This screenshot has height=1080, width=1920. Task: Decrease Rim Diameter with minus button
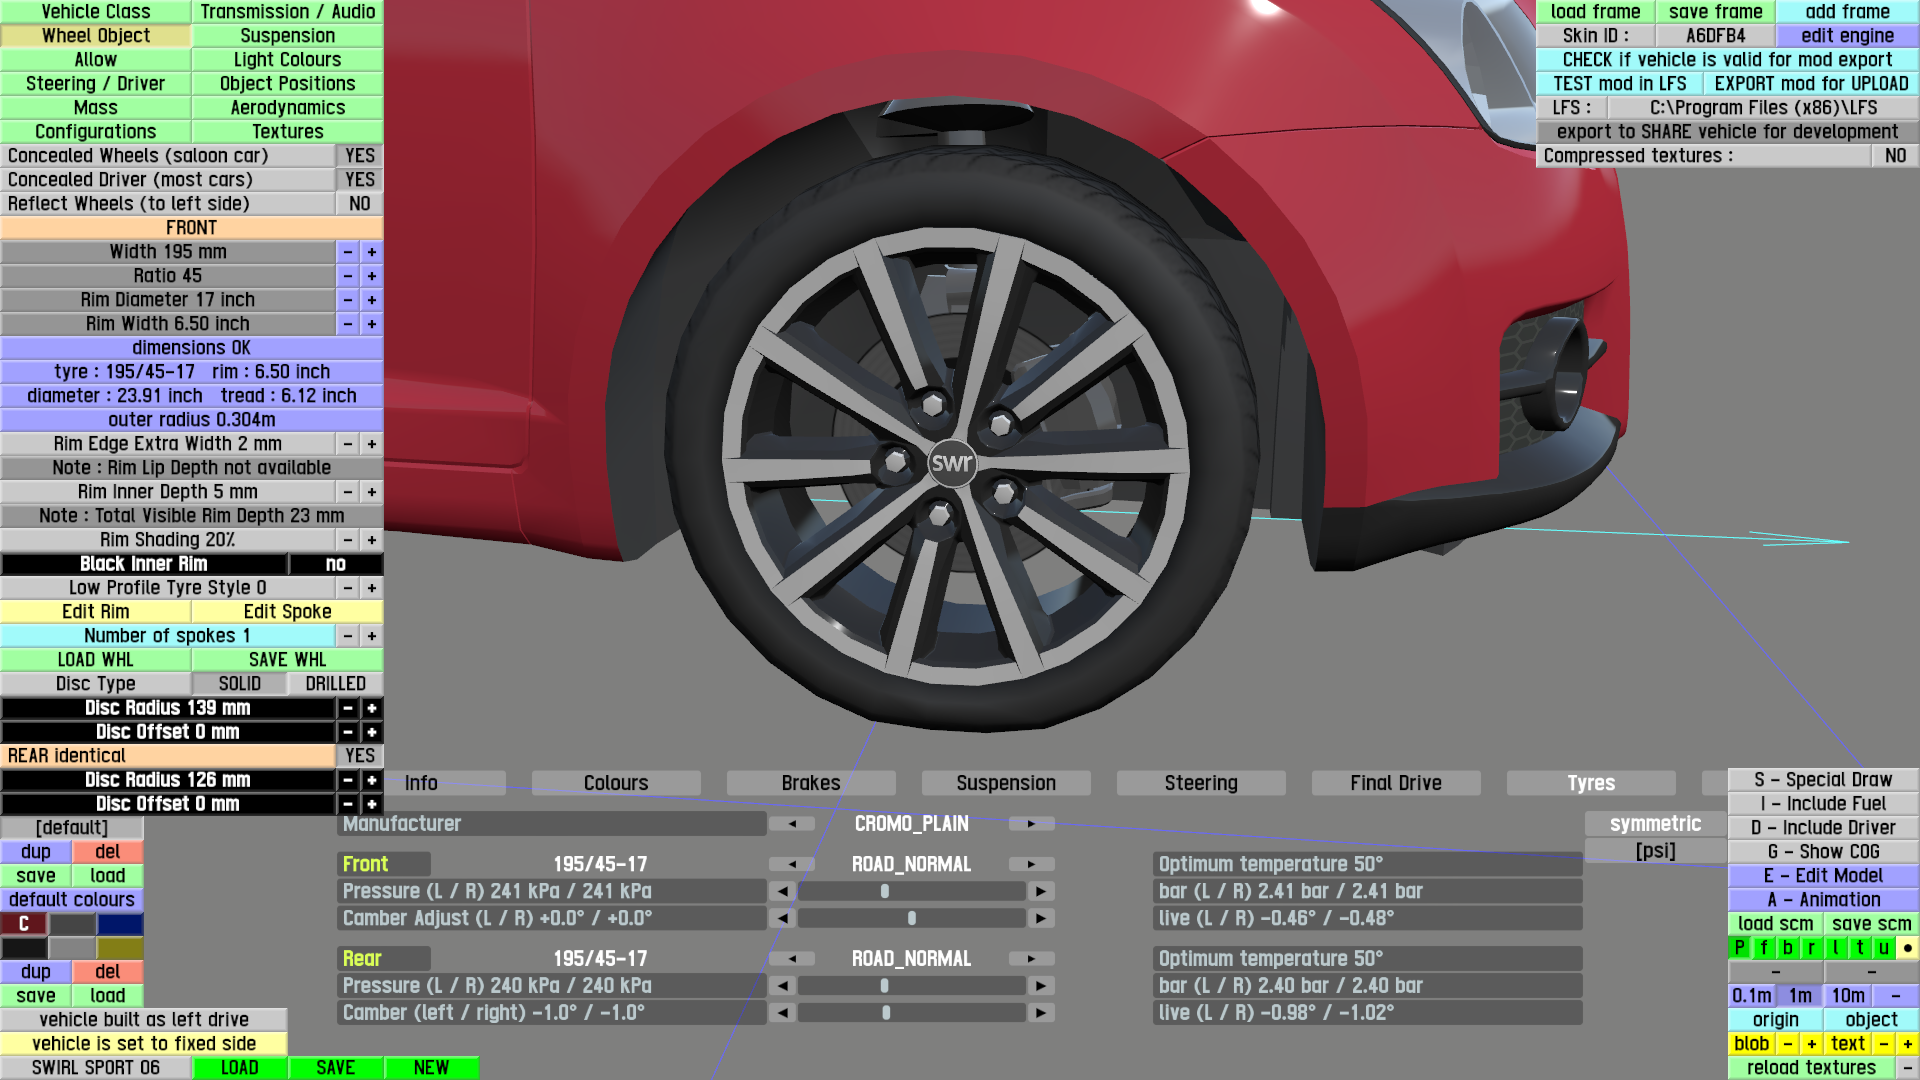347,300
